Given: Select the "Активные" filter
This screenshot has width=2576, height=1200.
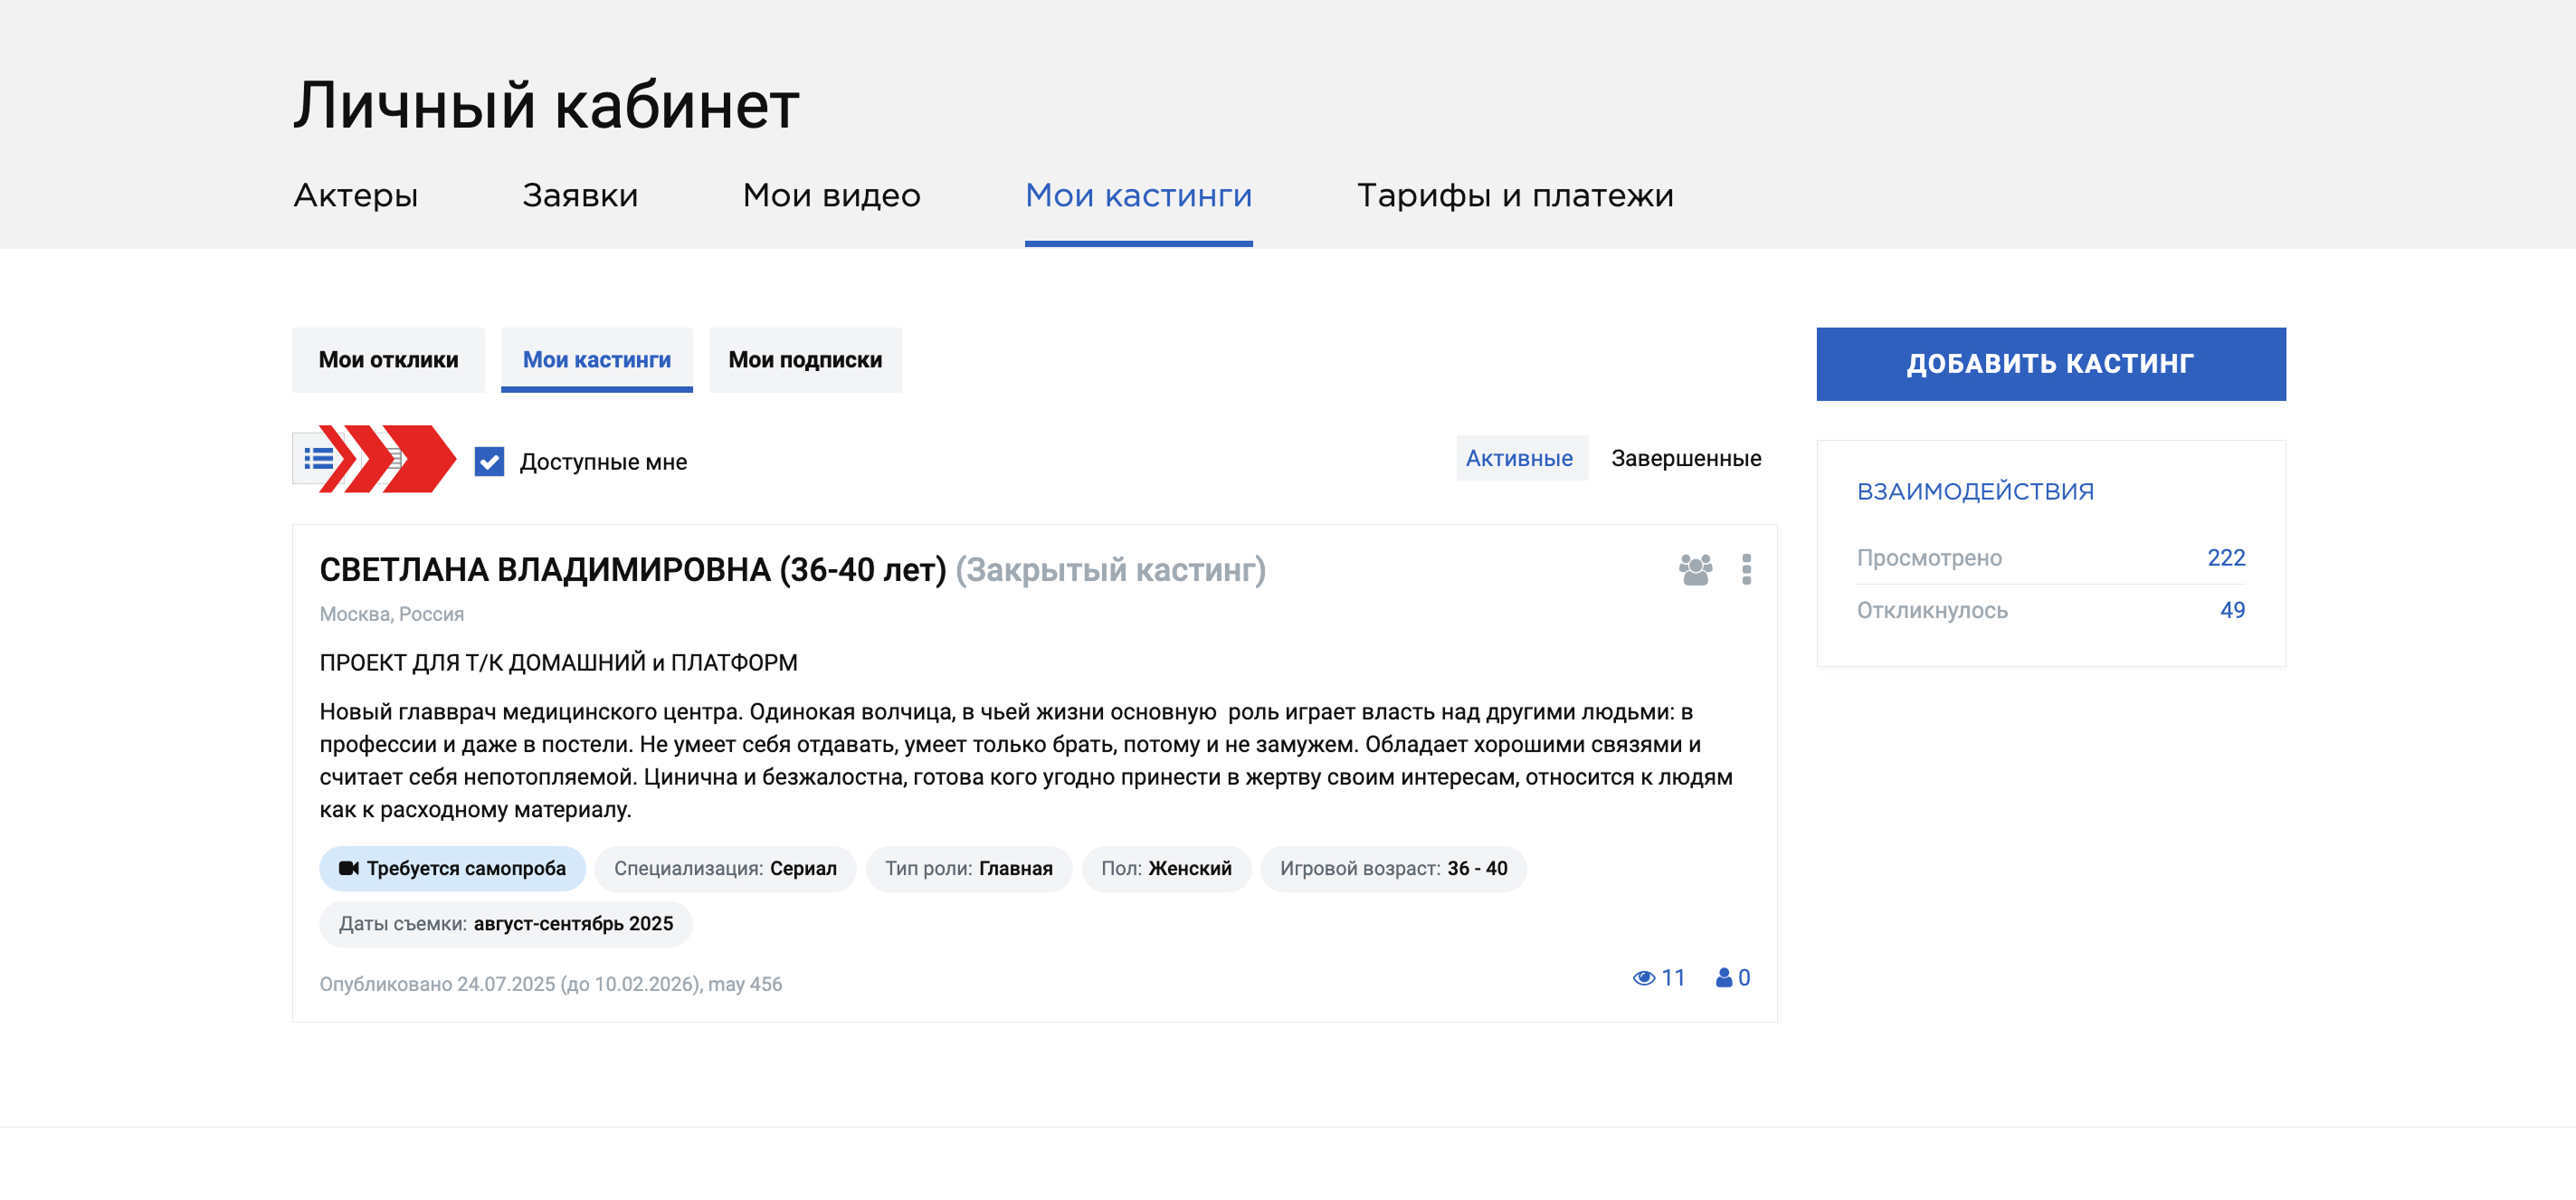Looking at the screenshot, I should [x=1519, y=458].
